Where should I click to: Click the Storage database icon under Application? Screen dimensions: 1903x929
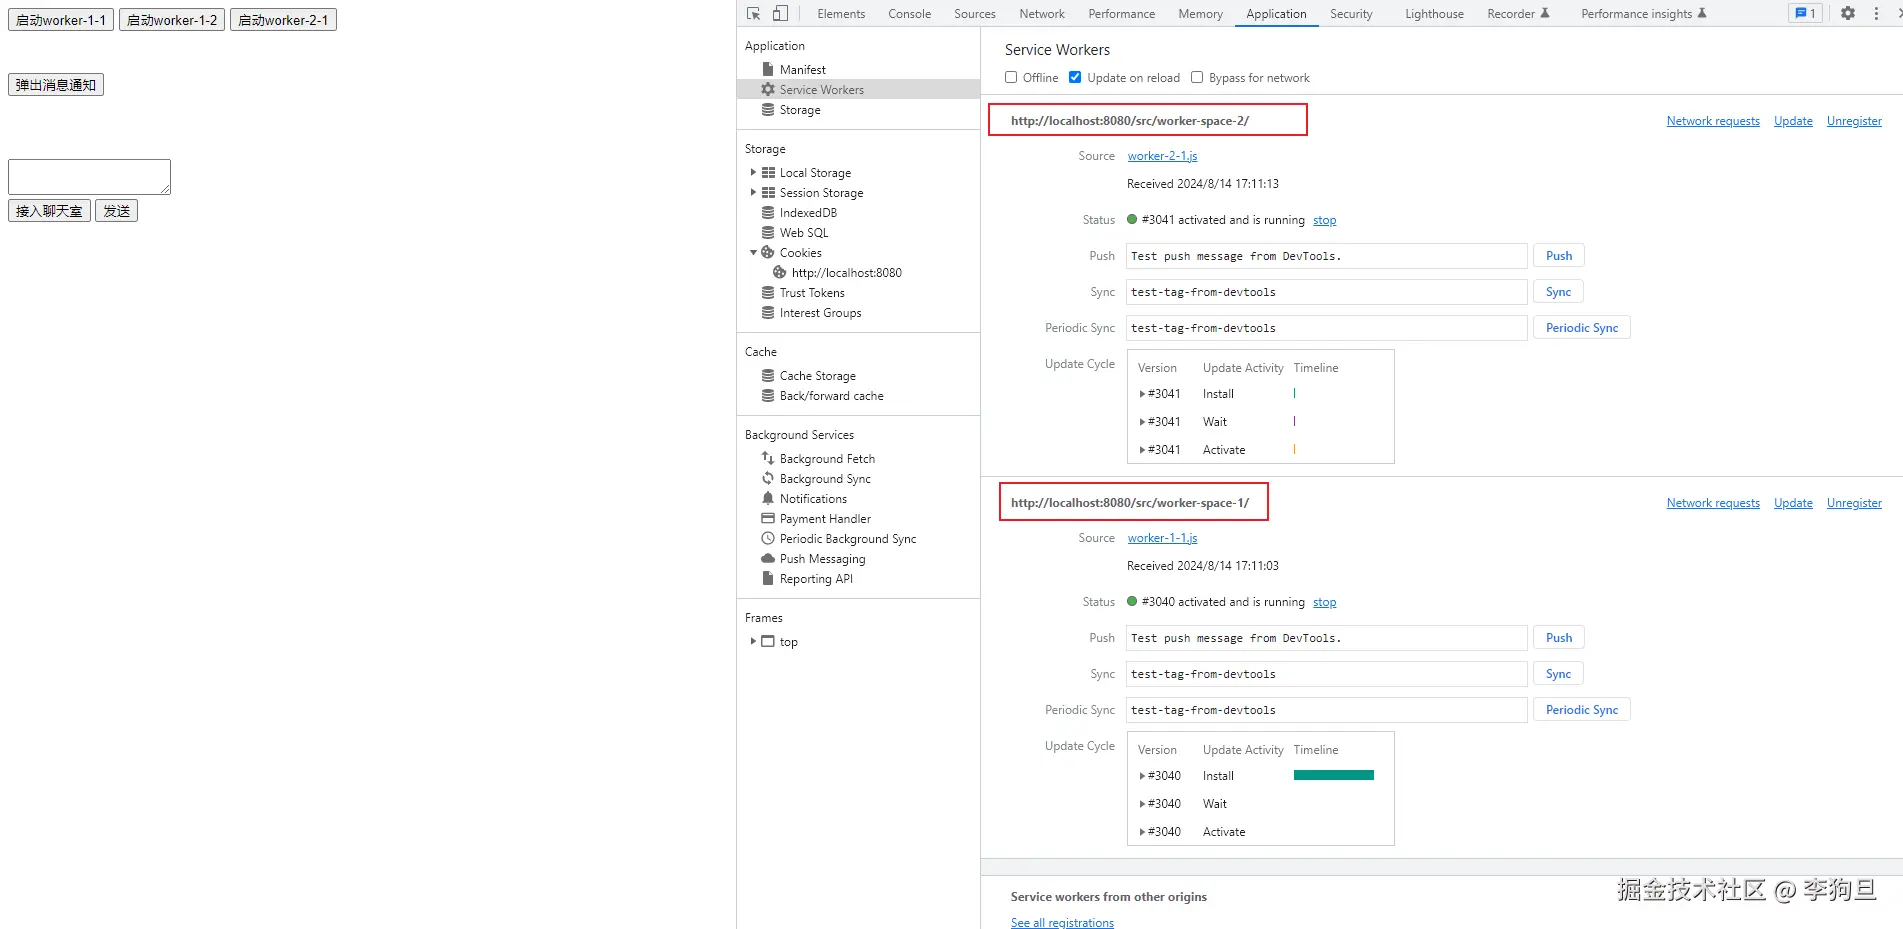coord(768,109)
